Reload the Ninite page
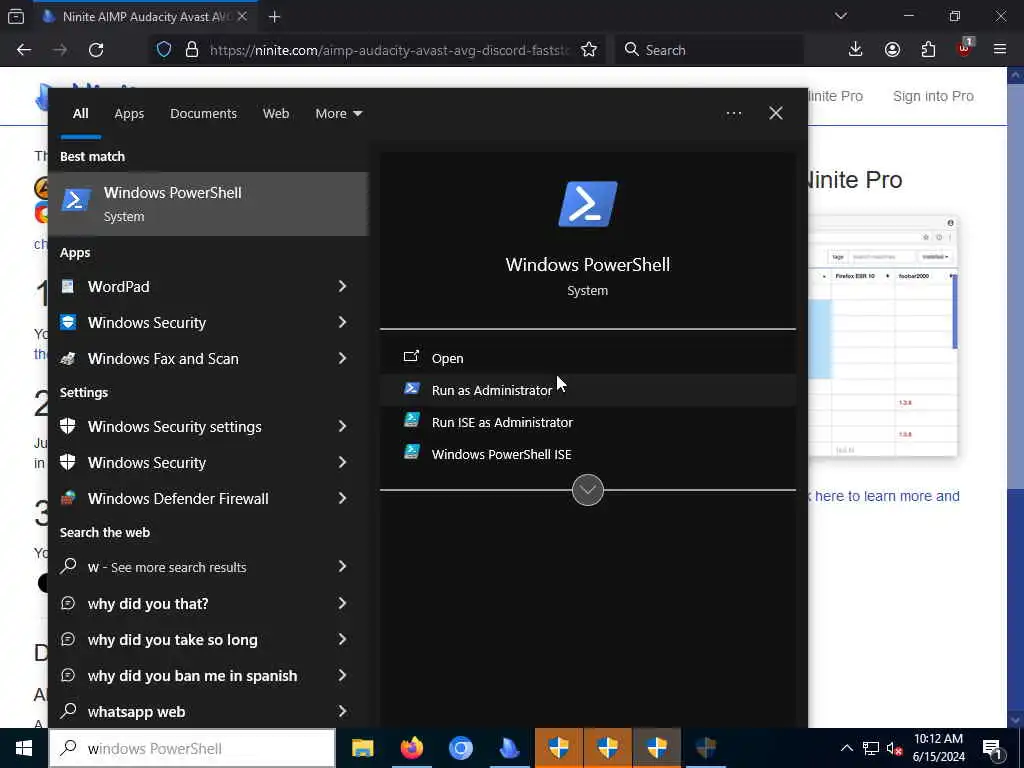 coord(96,50)
